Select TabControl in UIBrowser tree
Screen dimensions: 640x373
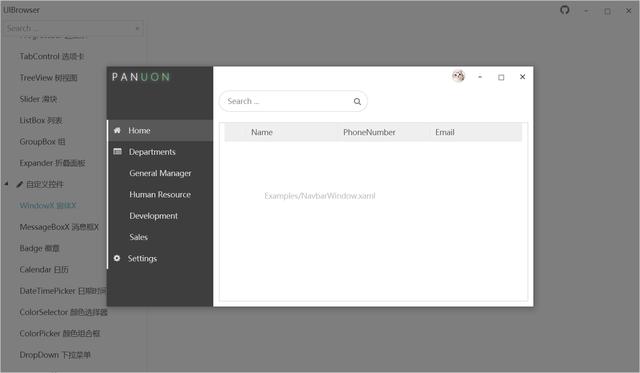point(52,56)
